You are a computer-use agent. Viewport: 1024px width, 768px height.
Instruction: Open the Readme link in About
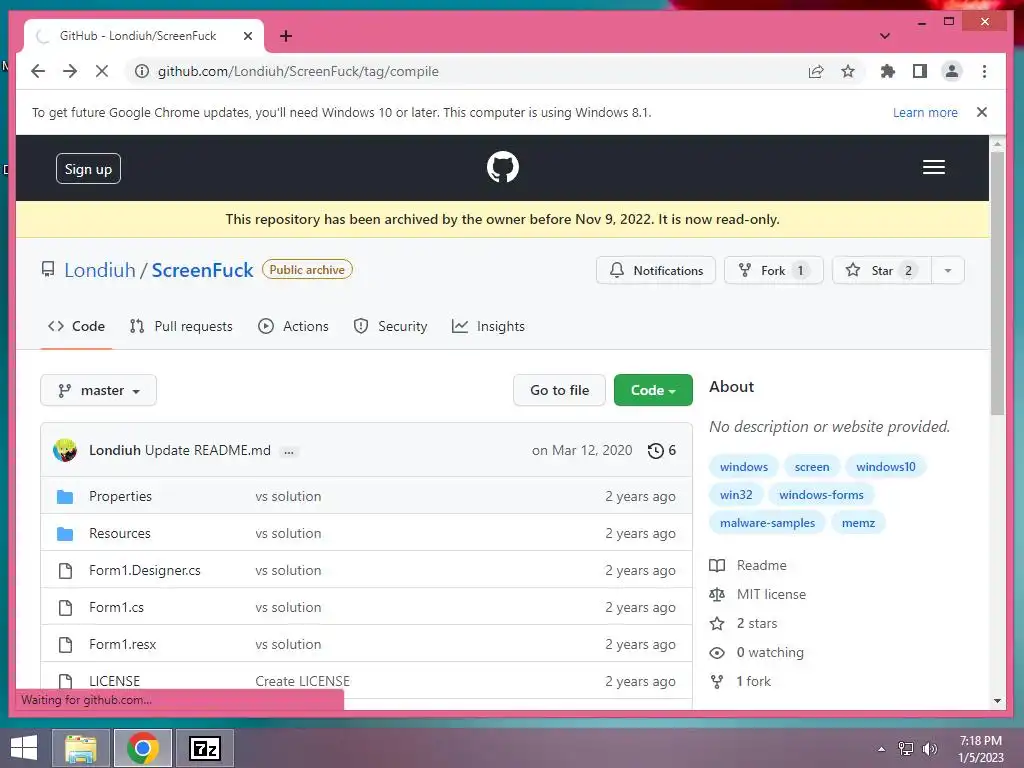748,566
